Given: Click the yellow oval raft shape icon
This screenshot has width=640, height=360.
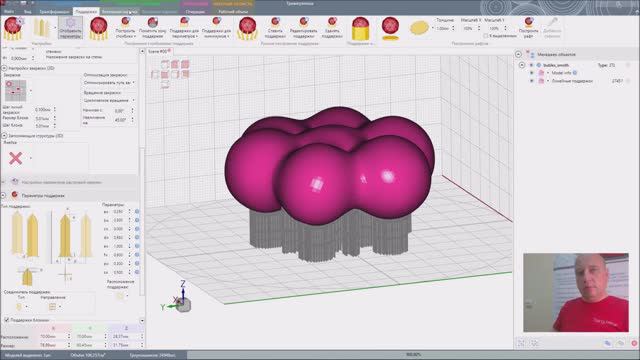Looking at the screenshot, I should pyautogui.click(x=419, y=28).
